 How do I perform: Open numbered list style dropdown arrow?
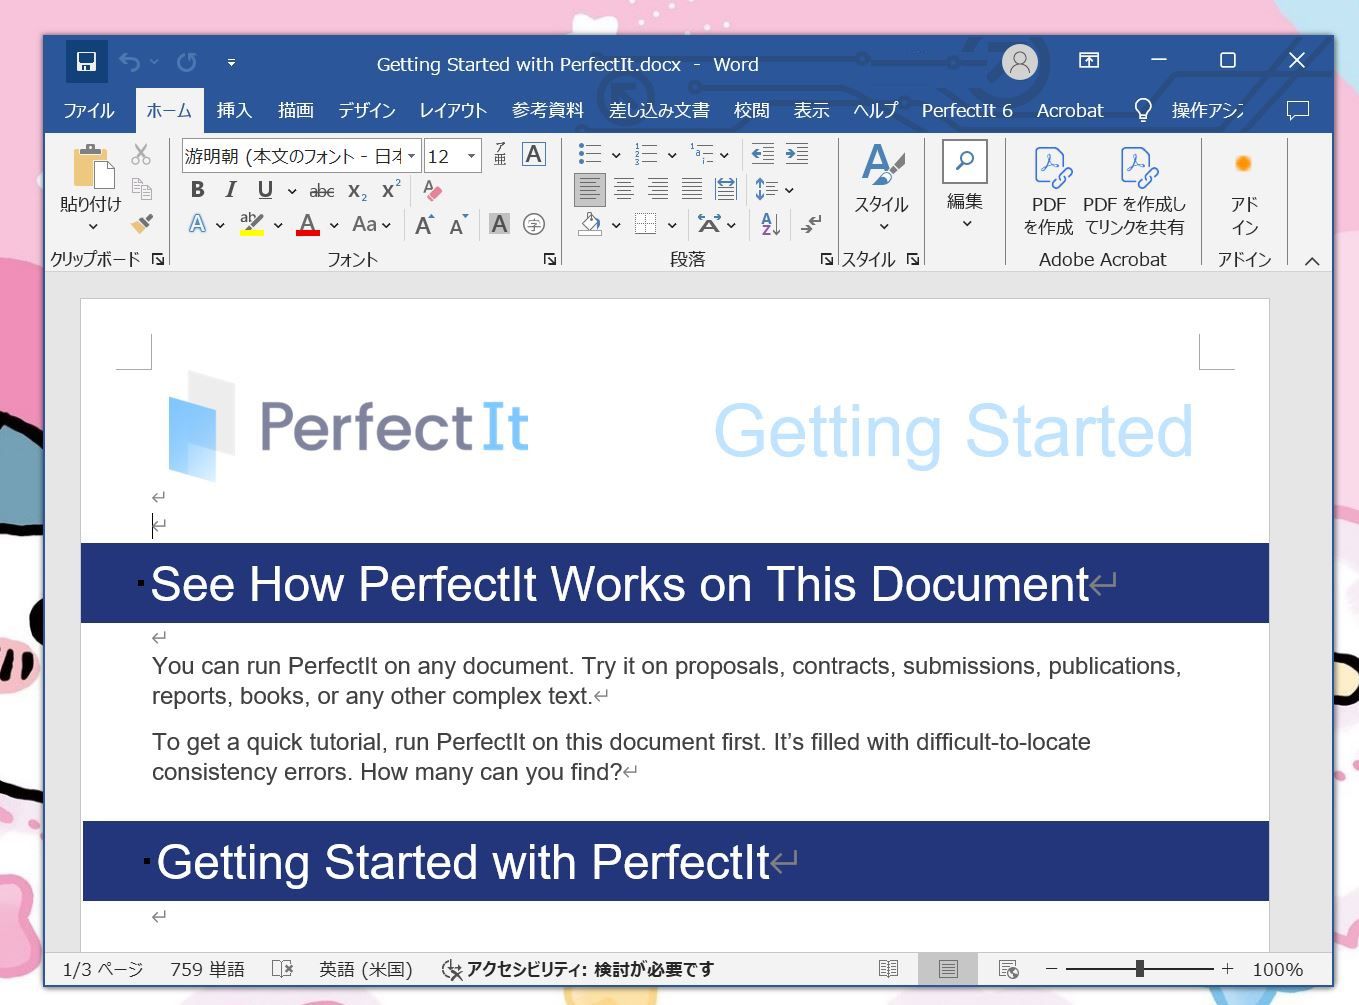671,155
